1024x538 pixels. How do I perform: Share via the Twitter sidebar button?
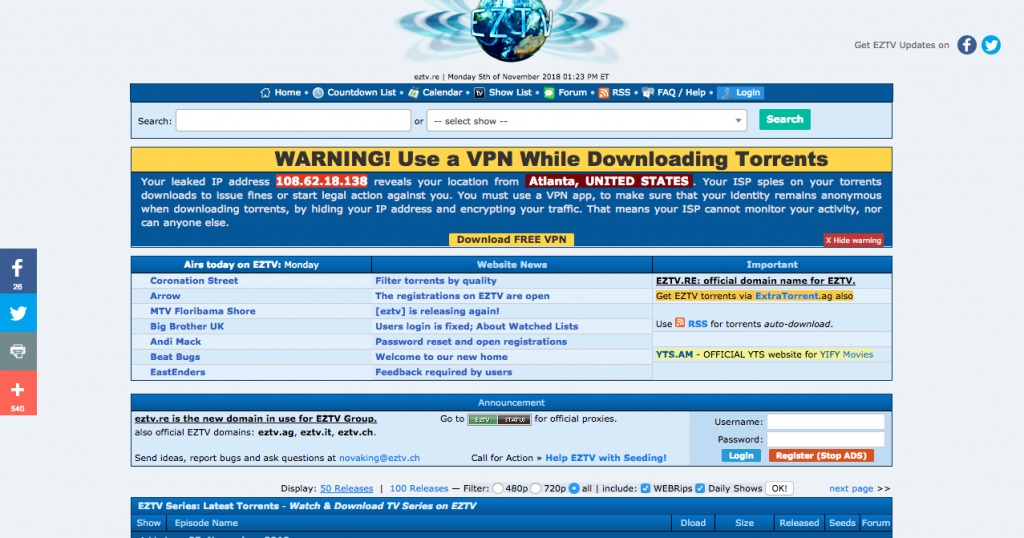[x=18, y=313]
